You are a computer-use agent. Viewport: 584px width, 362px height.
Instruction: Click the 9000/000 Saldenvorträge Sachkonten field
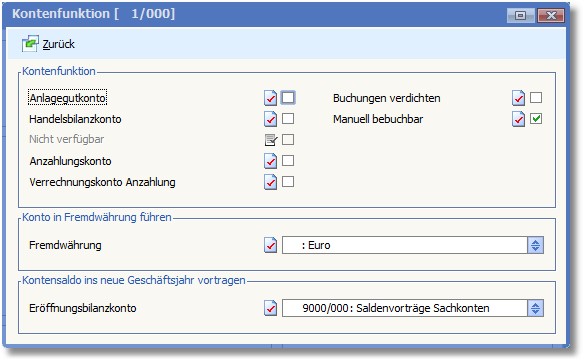pos(405,308)
